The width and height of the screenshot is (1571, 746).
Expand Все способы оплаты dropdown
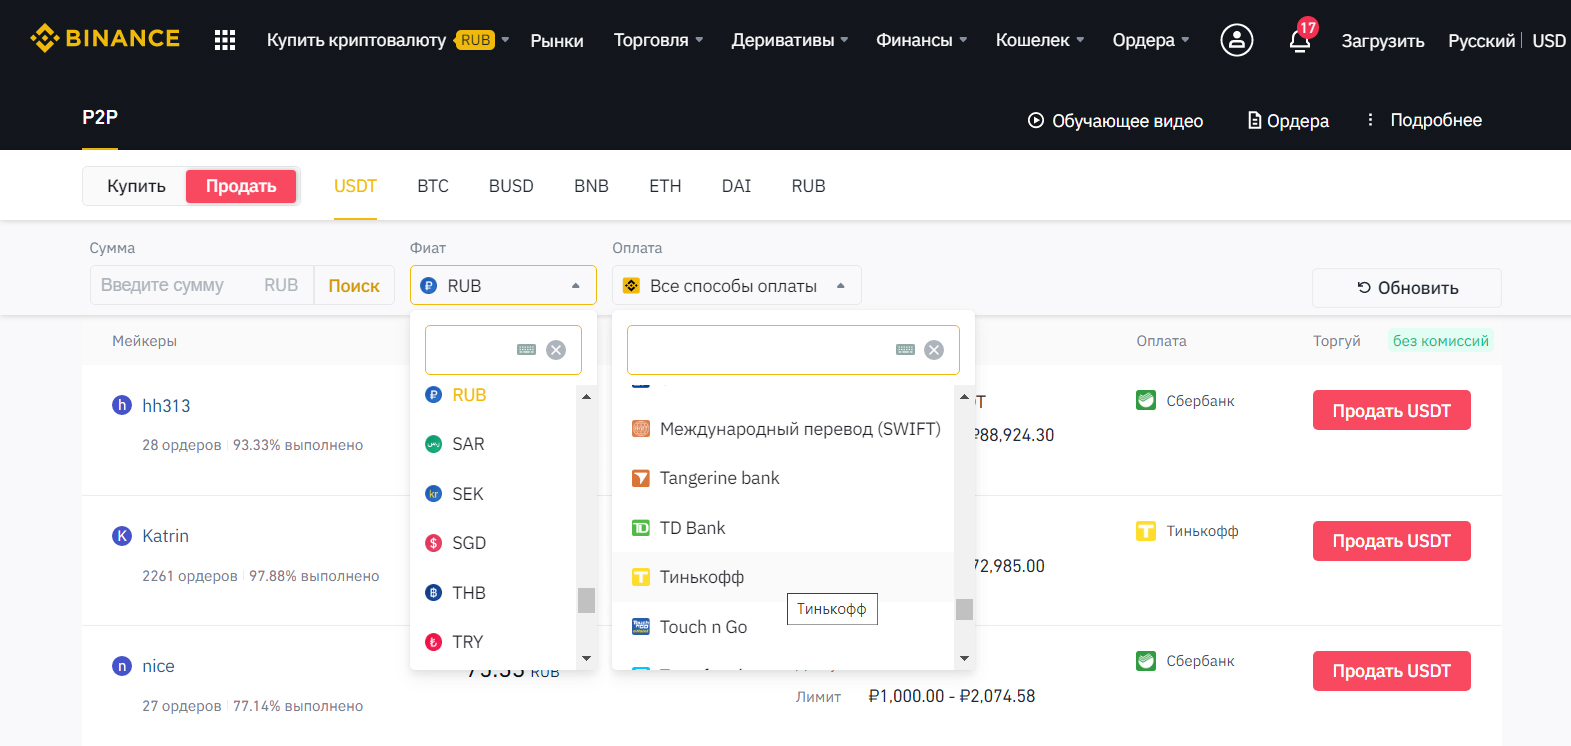tap(737, 285)
